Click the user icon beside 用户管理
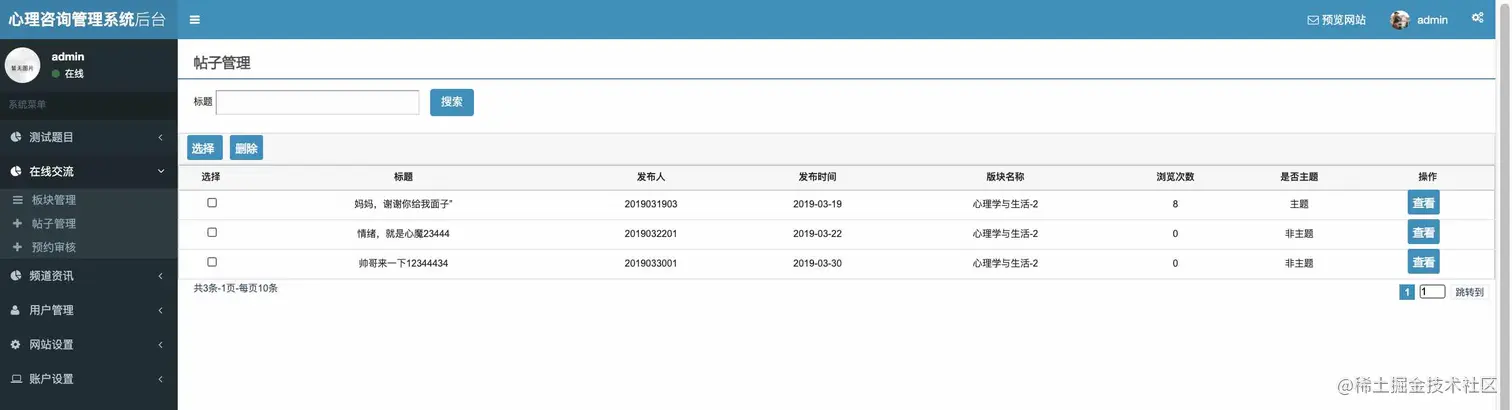 pyautogui.click(x=16, y=310)
